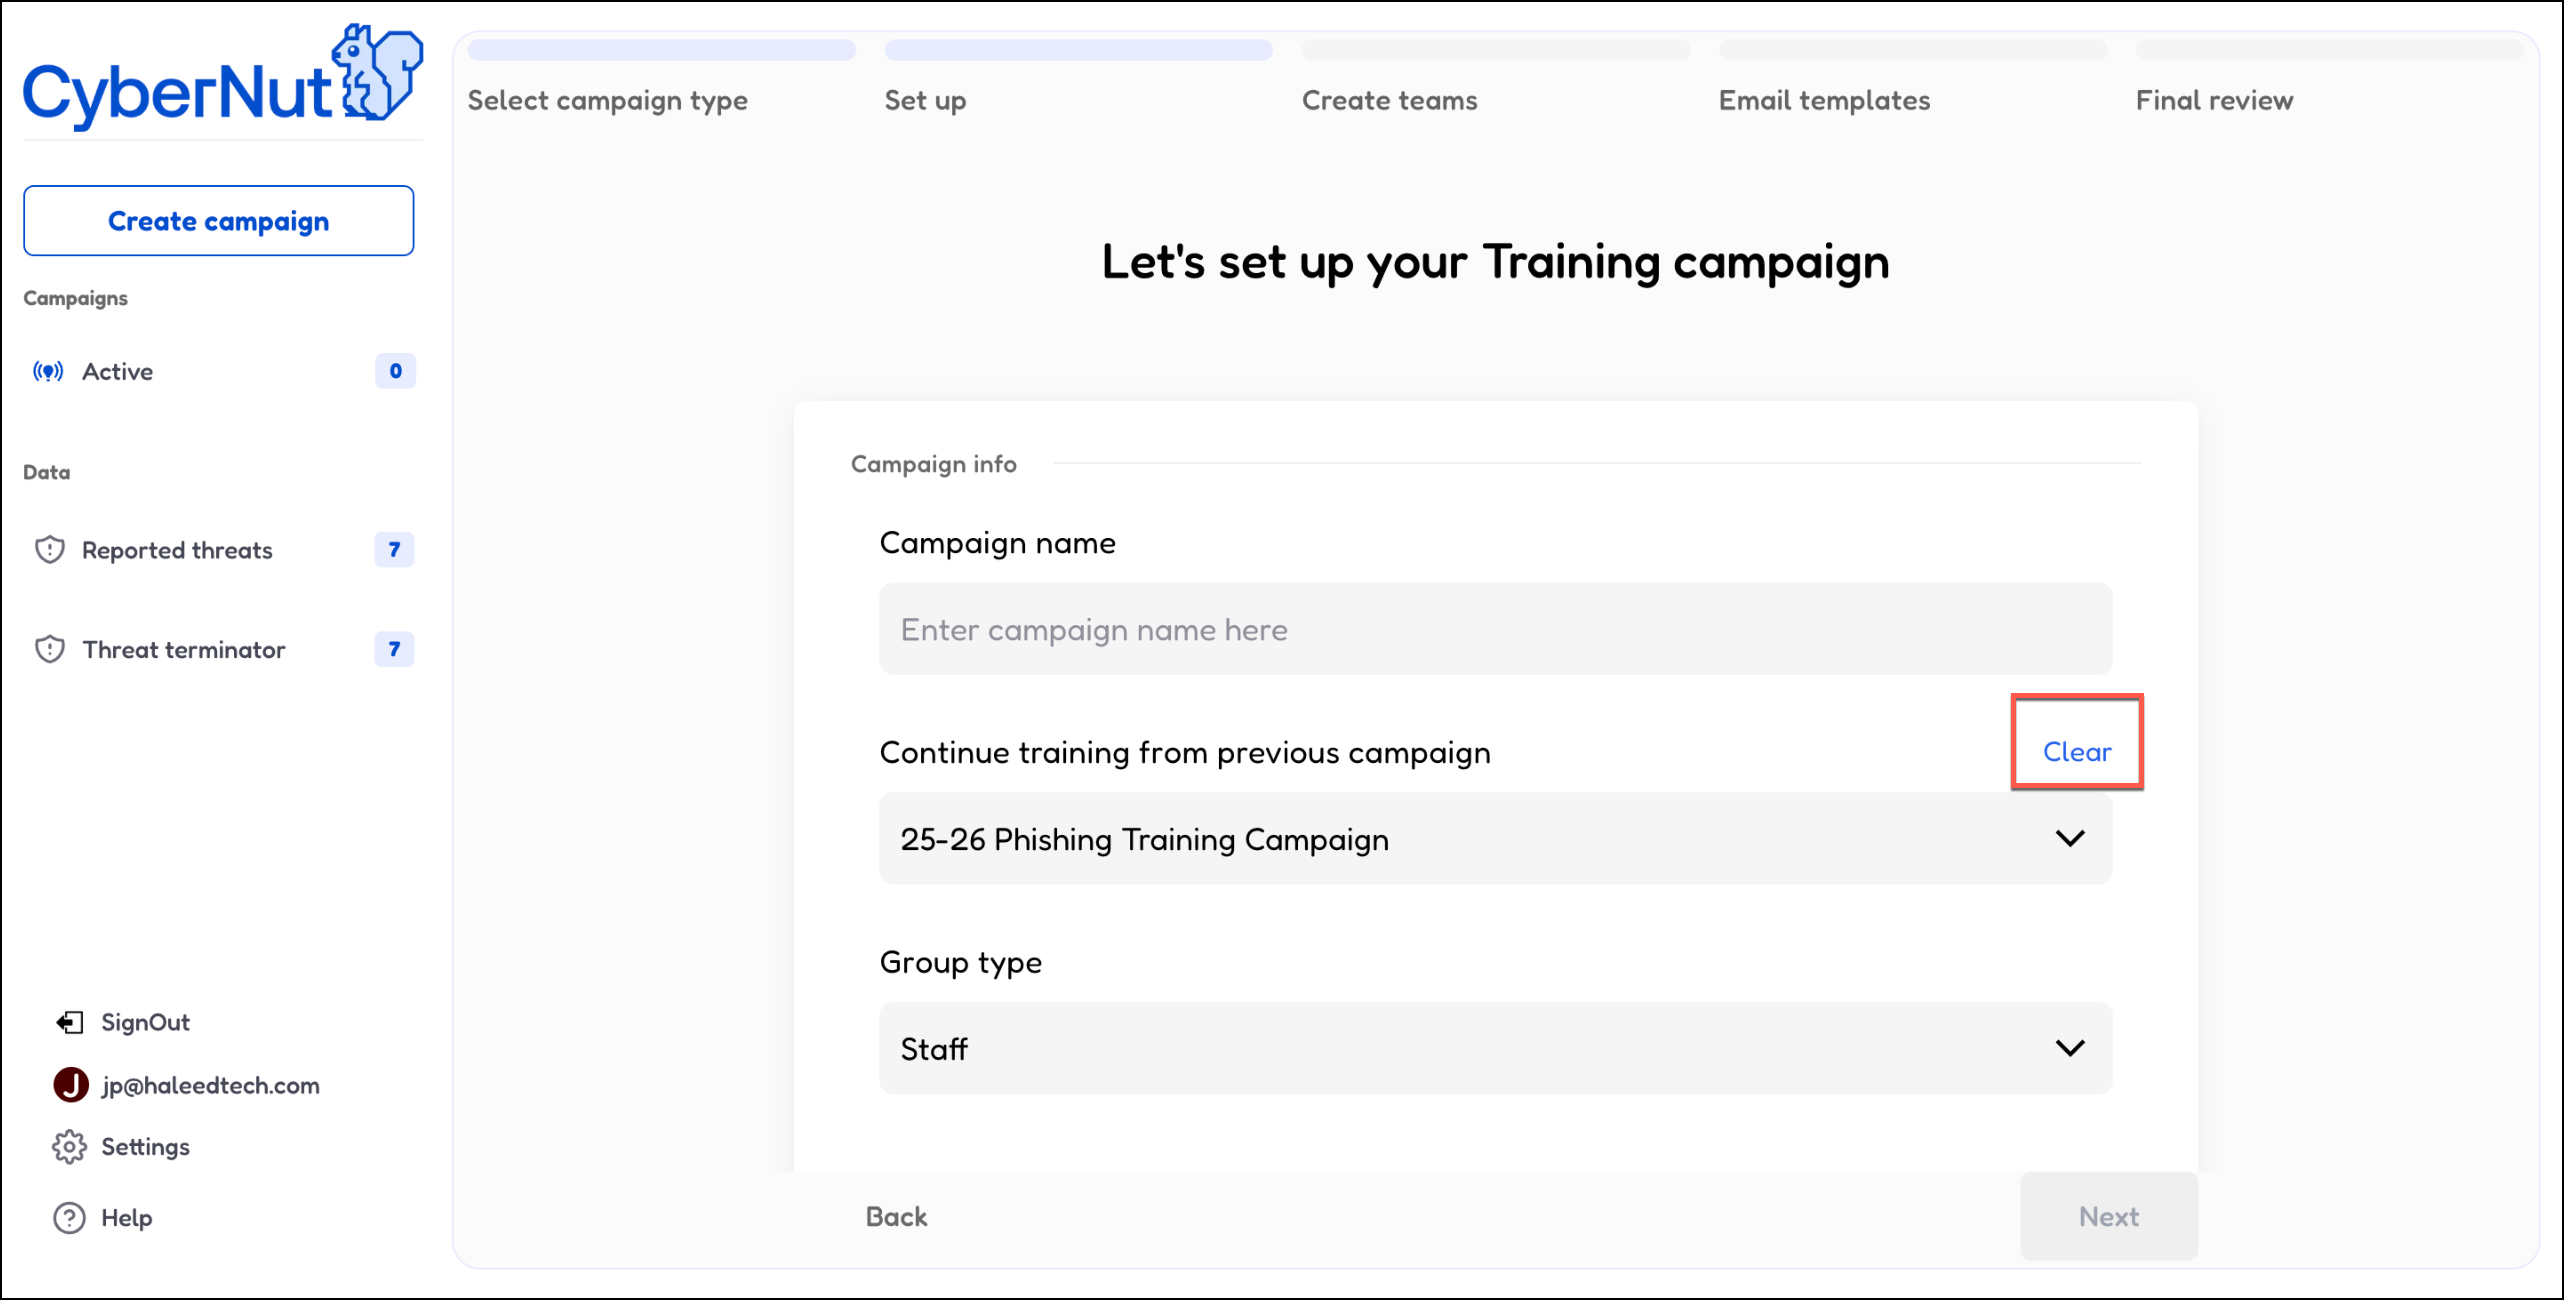
Task: Click the Create campaign button
Action: (218, 221)
